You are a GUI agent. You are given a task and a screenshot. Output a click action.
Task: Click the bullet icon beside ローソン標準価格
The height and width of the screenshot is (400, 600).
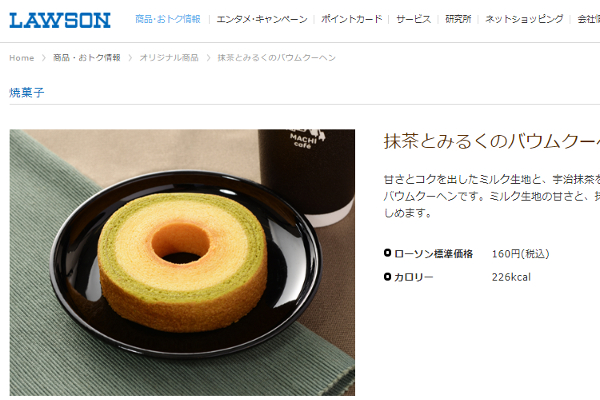coord(387,253)
